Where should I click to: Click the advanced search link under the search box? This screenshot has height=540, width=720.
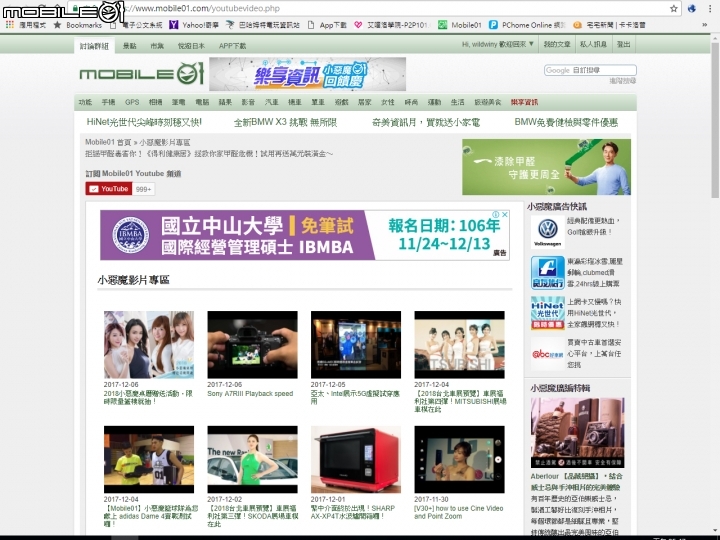[623, 81]
